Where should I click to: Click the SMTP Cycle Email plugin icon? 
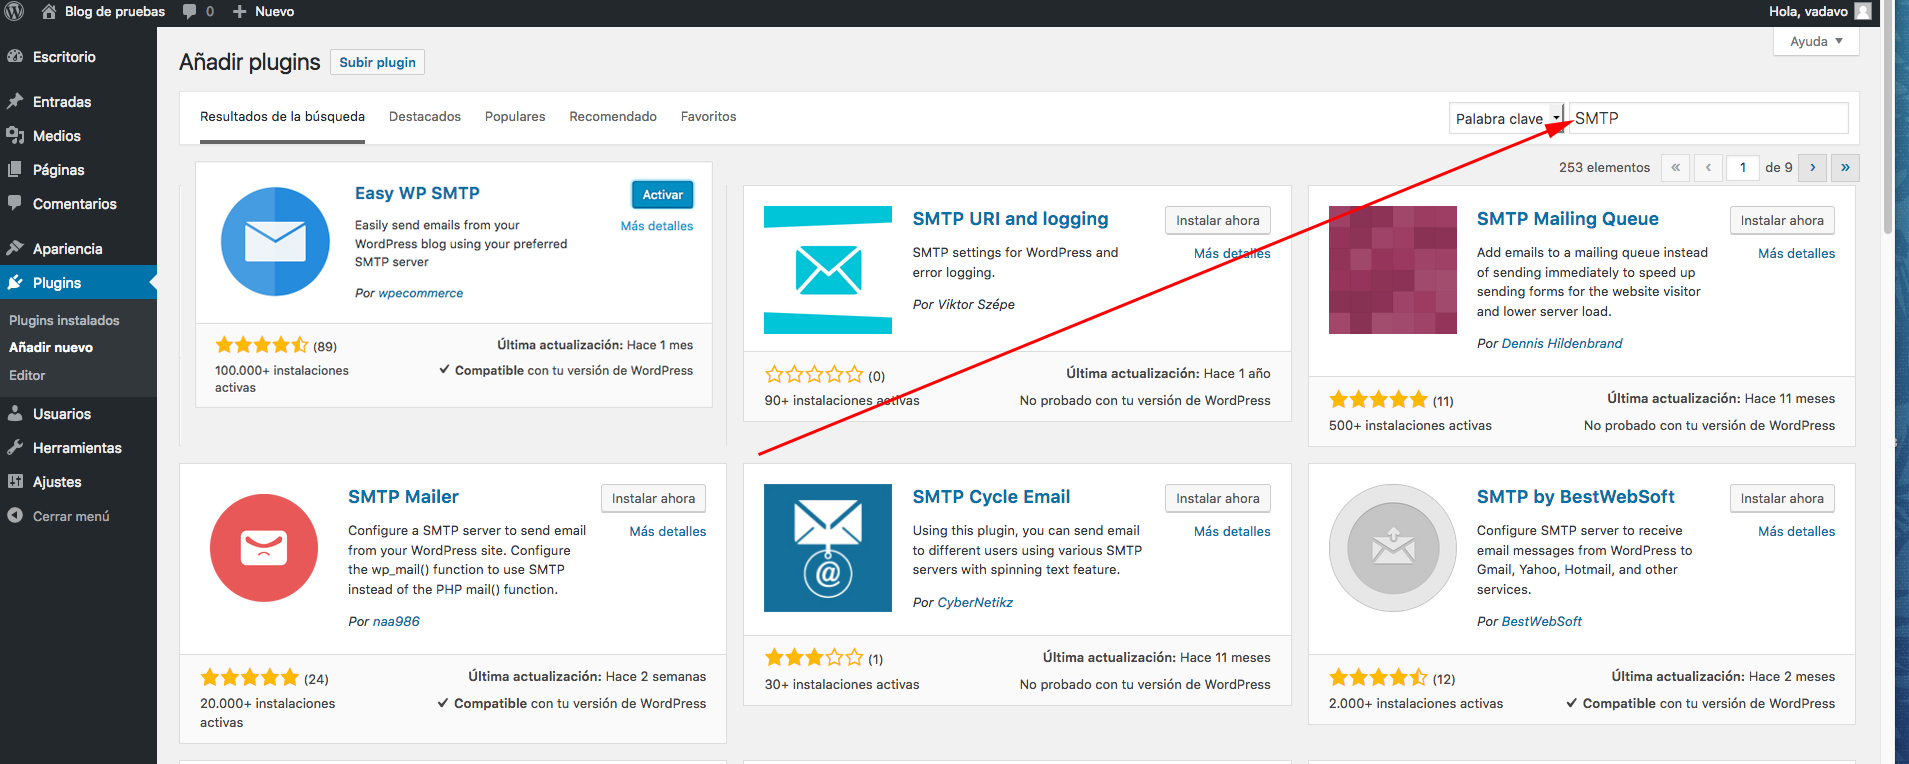pyautogui.click(x=828, y=548)
